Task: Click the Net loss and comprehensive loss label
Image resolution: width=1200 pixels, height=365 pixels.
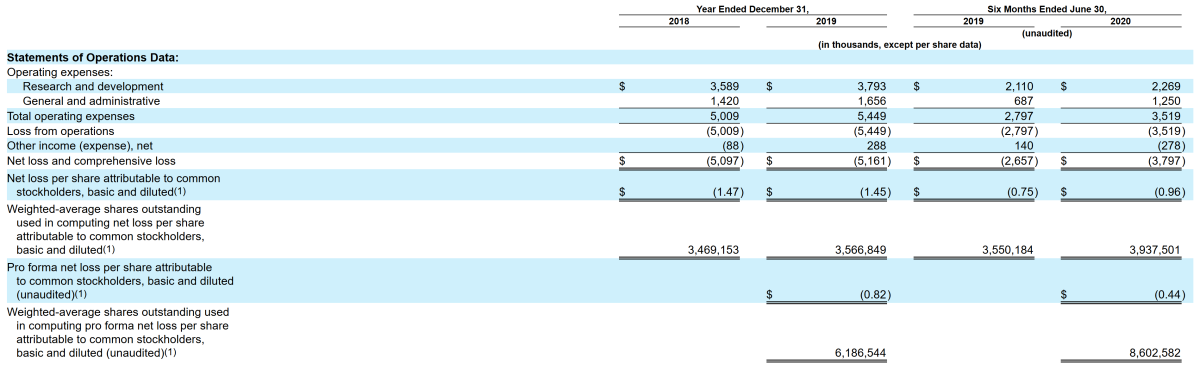Action: coord(91,160)
